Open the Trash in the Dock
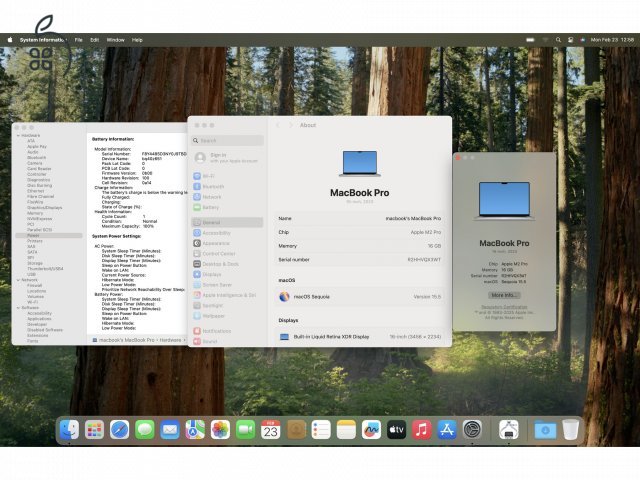 pos(570,430)
